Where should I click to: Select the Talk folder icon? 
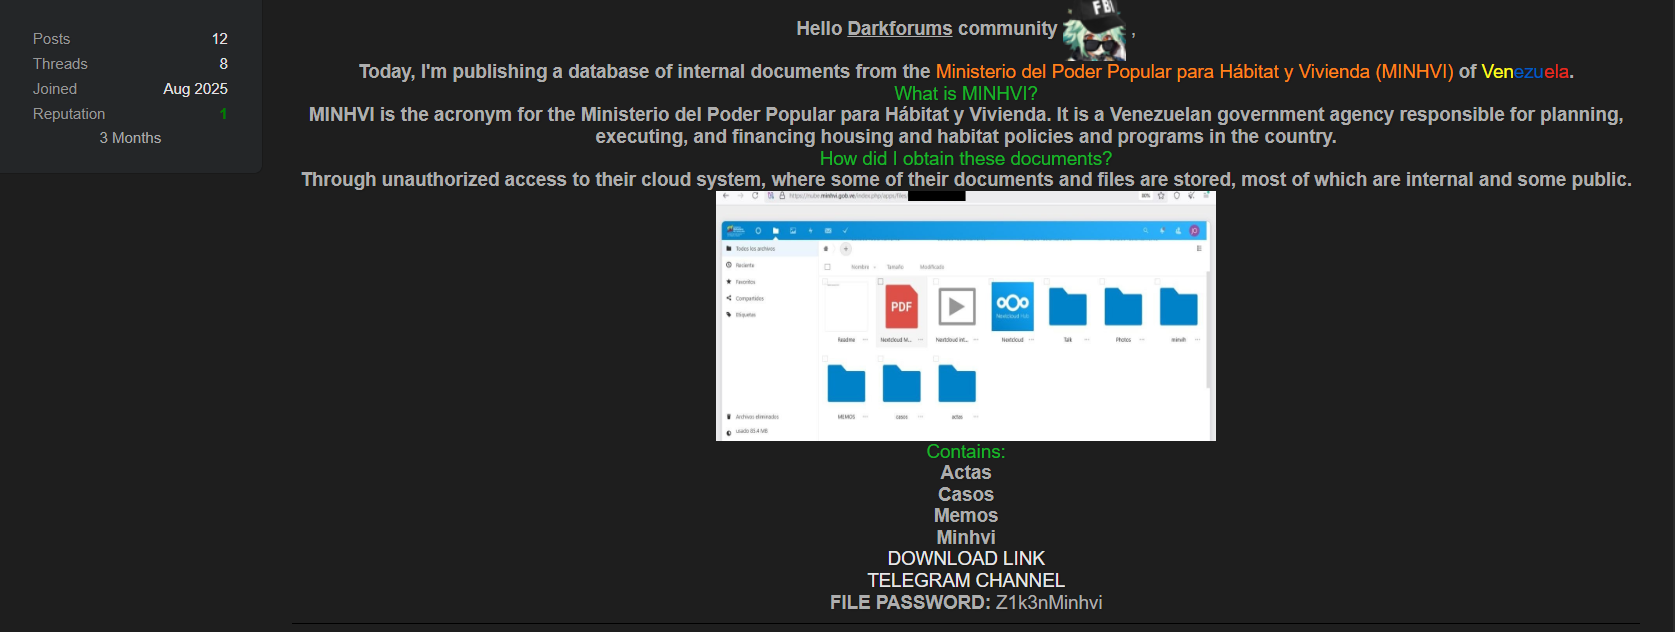pos(1067,307)
